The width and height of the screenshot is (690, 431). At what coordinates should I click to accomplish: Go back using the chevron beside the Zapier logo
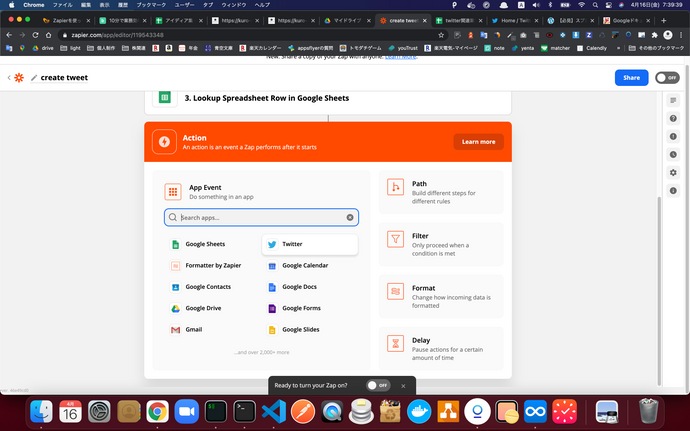pos(9,78)
